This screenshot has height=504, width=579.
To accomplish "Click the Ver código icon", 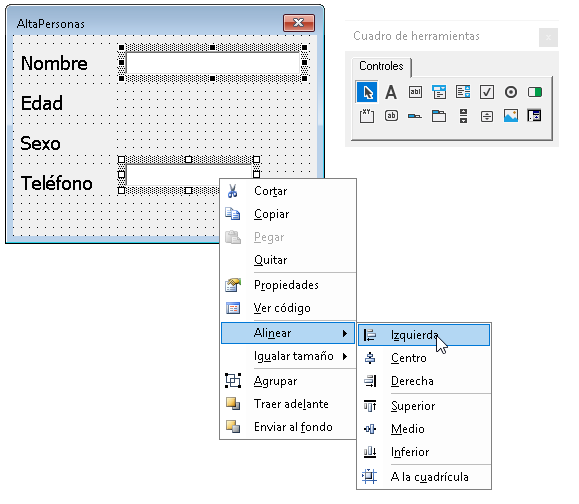I will pos(233,308).
